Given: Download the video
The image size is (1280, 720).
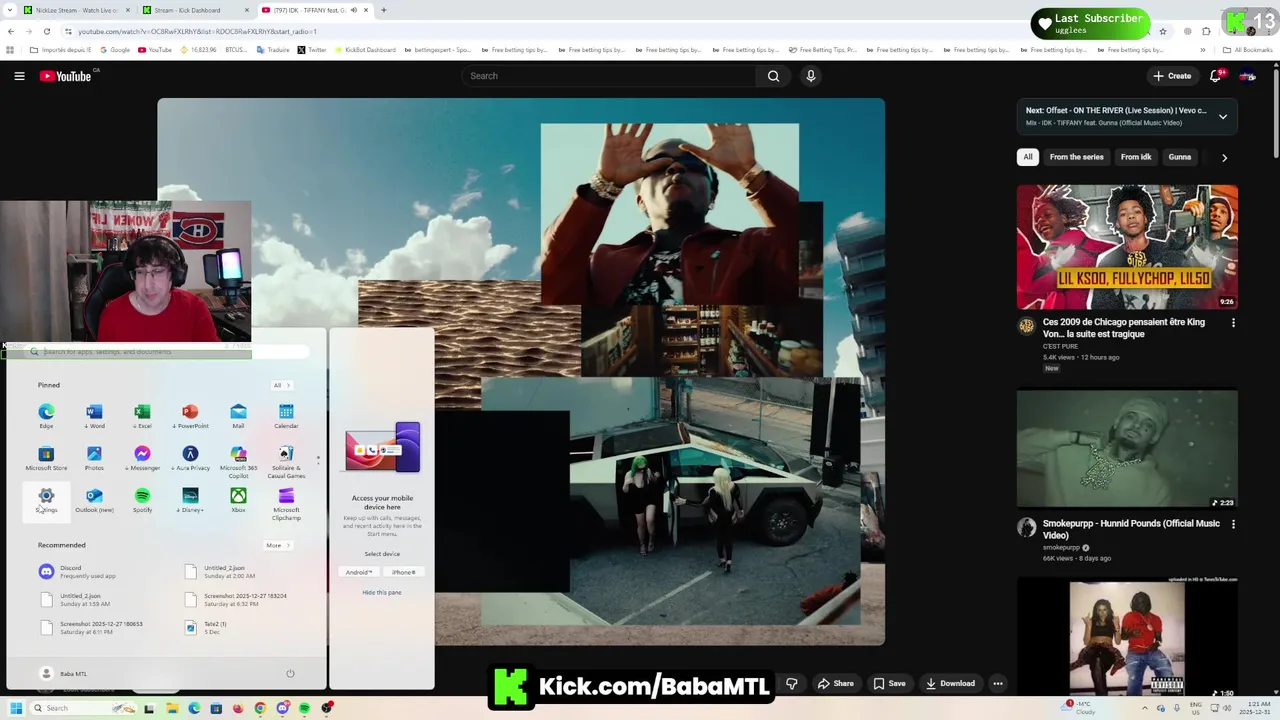Looking at the screenshot, I should click(x=950, y=684).
